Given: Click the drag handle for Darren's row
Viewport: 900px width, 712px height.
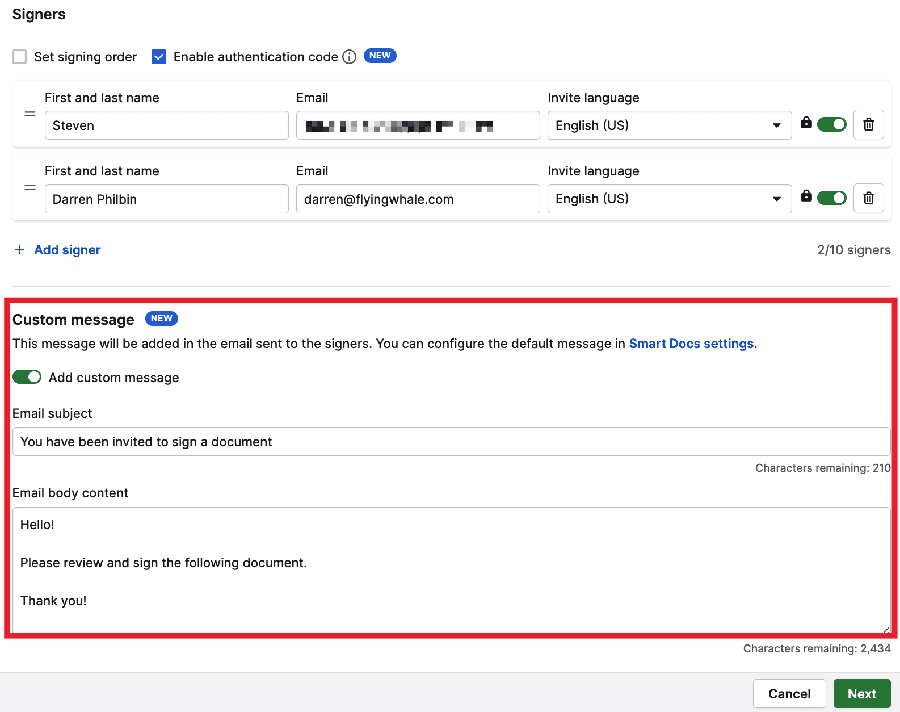Looking at the screenshot, I should 29,186.
